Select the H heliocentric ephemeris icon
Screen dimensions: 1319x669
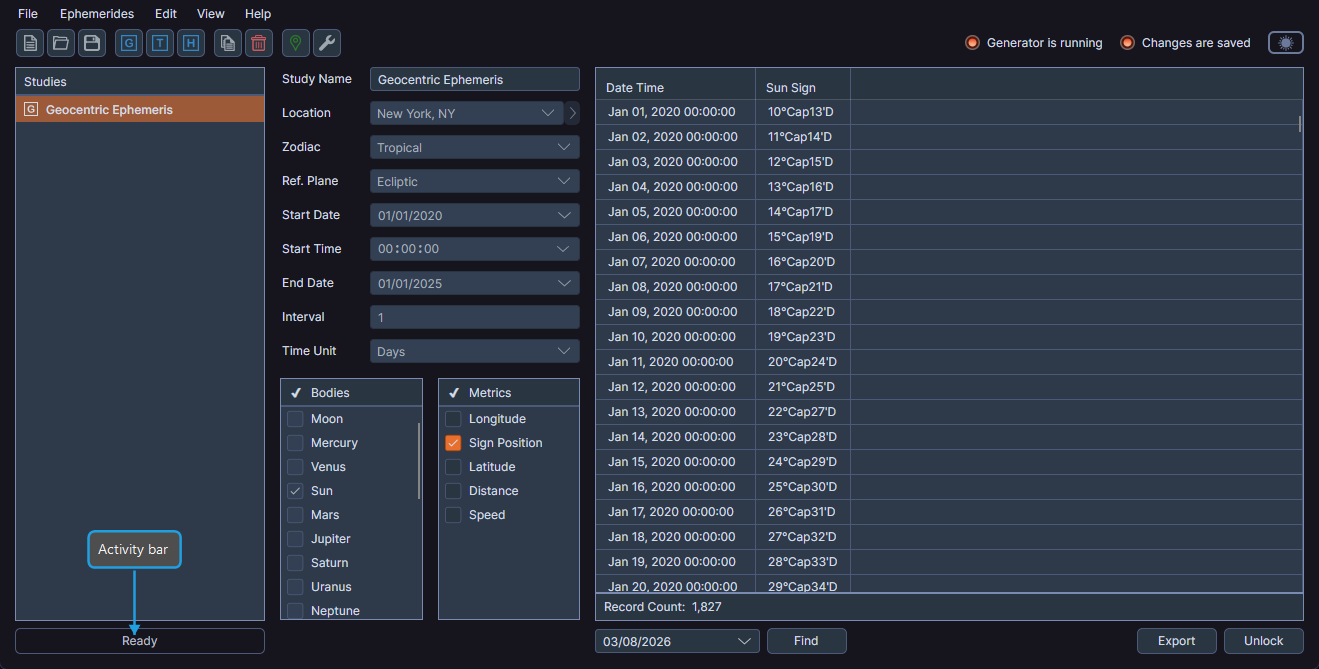pyautogui.click(x=190, y=43)
